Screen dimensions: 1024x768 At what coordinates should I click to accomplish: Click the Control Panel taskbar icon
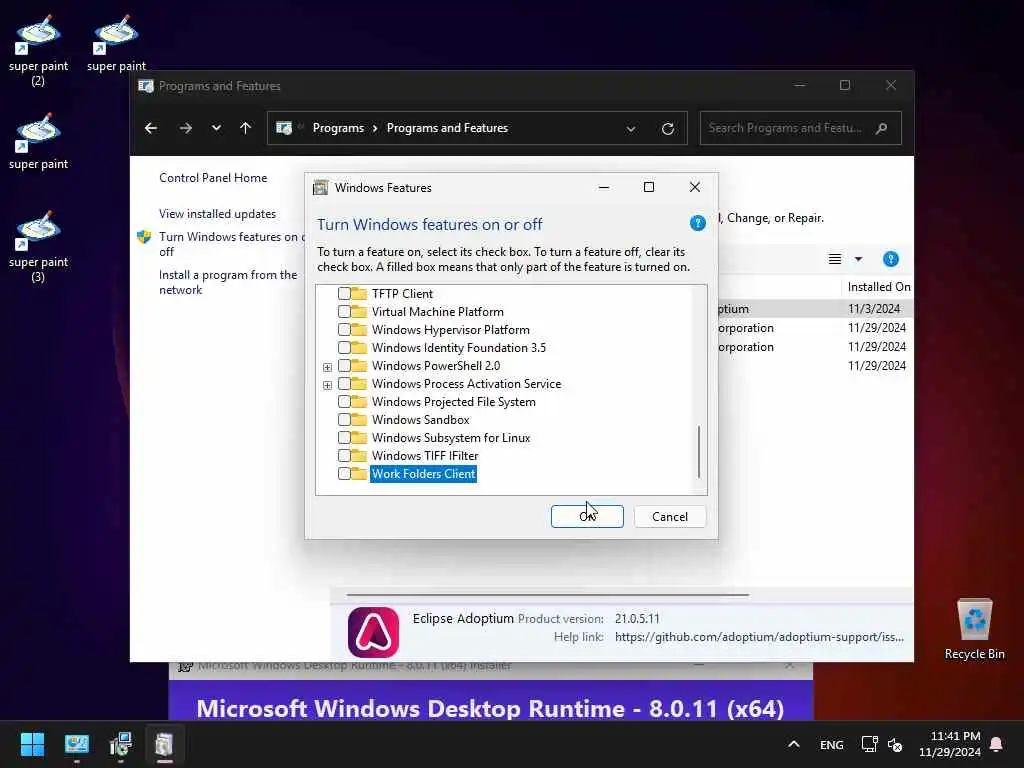(x=77, y=744)
